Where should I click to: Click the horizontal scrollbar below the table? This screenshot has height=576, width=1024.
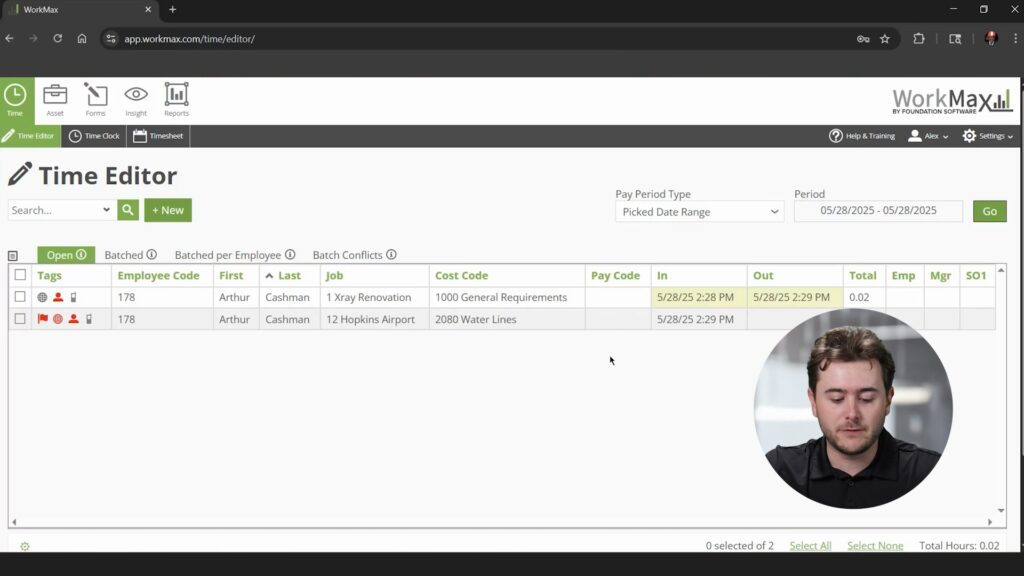[500, 522]
